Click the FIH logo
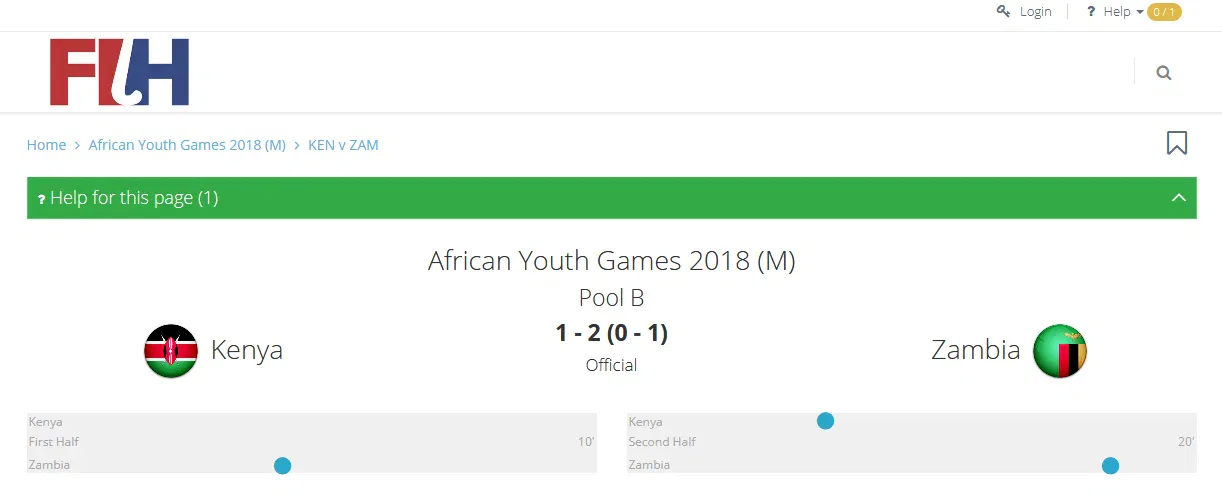Viewport: 1222px width, 496px height. tap(119, 72)
